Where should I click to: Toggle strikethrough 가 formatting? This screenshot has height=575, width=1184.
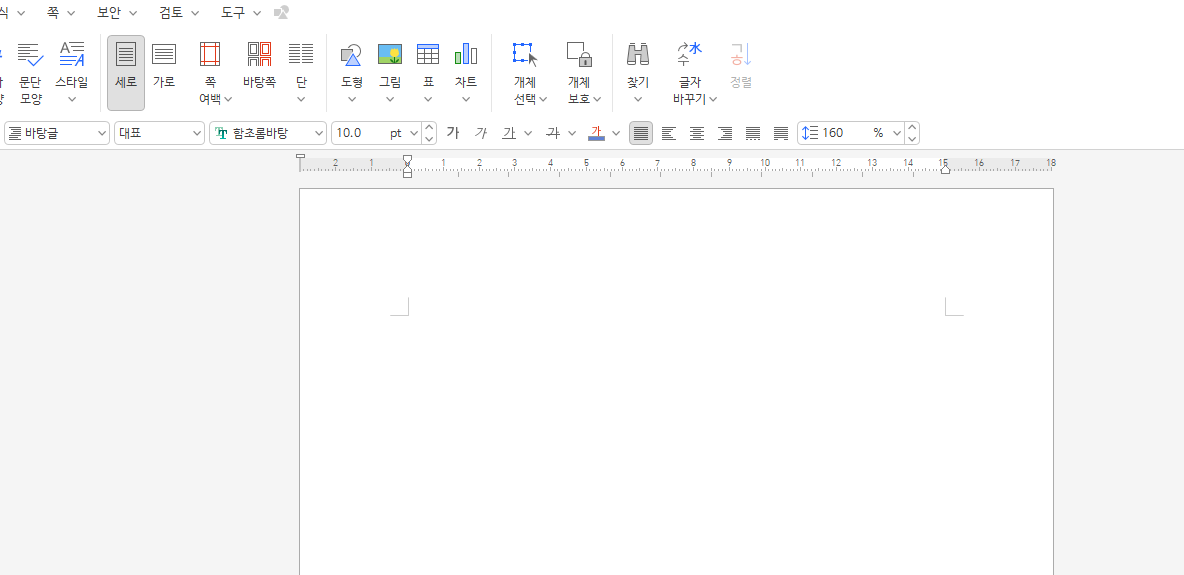click(553, 133)
